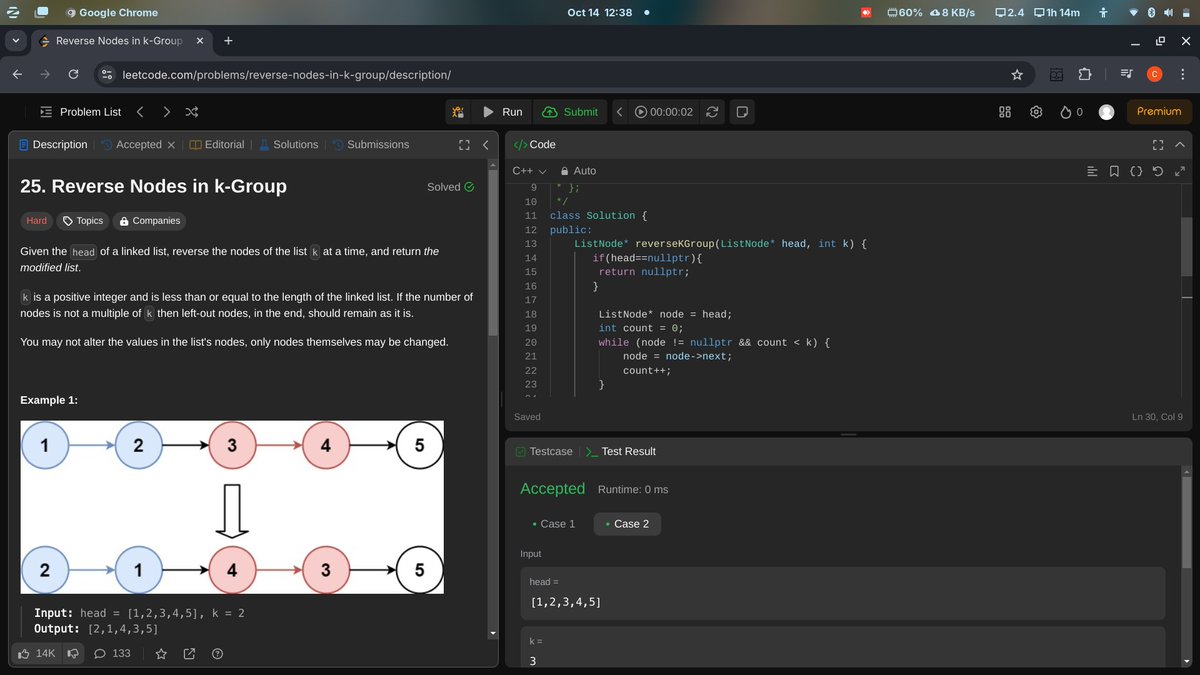Image resolution: width=1200 pixels, height=675 pixels.
Task: Click the leetcode.com address bar
Action: pyautogui.click(x=565, y=75)
